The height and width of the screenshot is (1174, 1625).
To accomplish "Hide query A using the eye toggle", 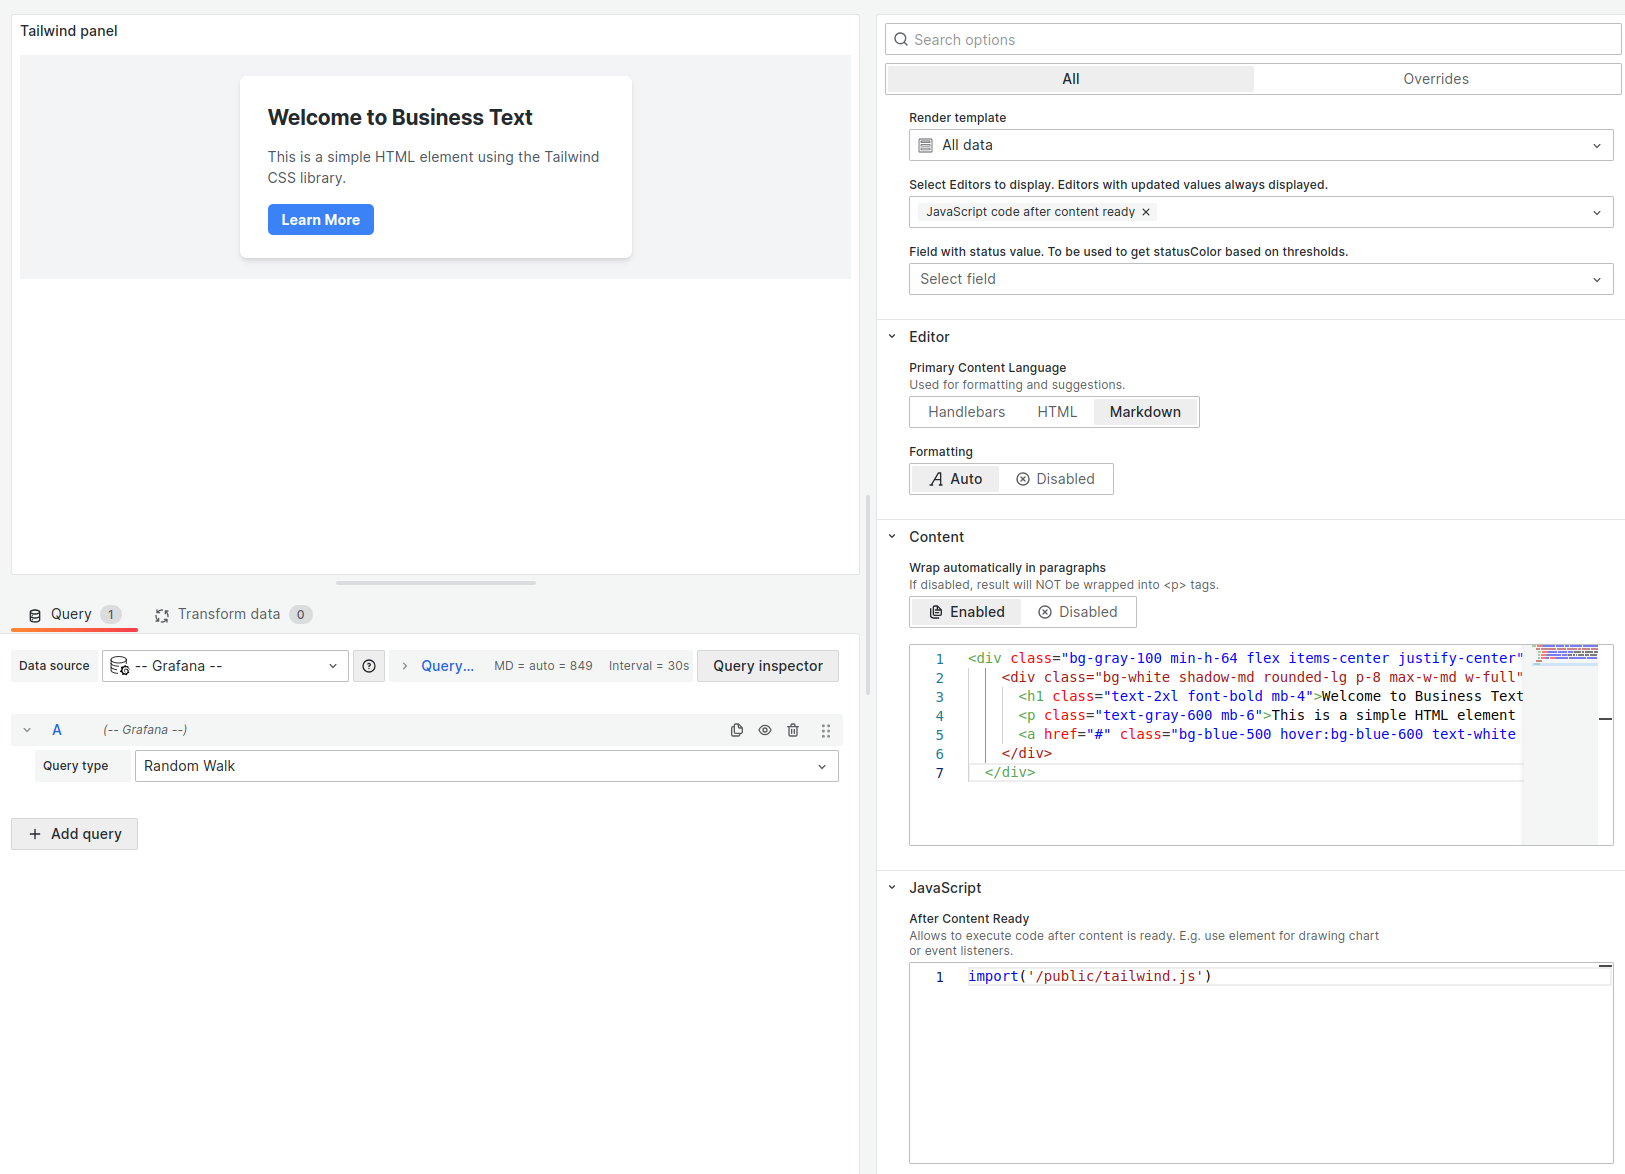I will [x=765, y=730].
